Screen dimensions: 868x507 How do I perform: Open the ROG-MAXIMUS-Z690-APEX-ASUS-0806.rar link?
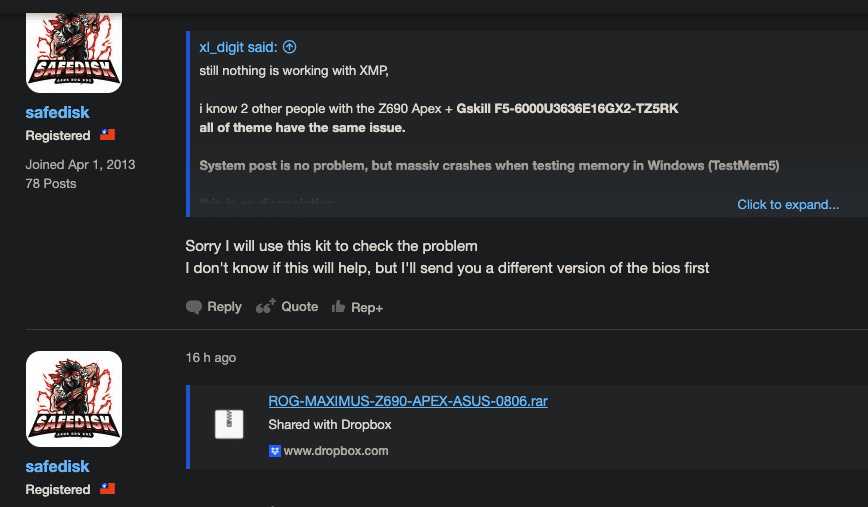[408, 401]
